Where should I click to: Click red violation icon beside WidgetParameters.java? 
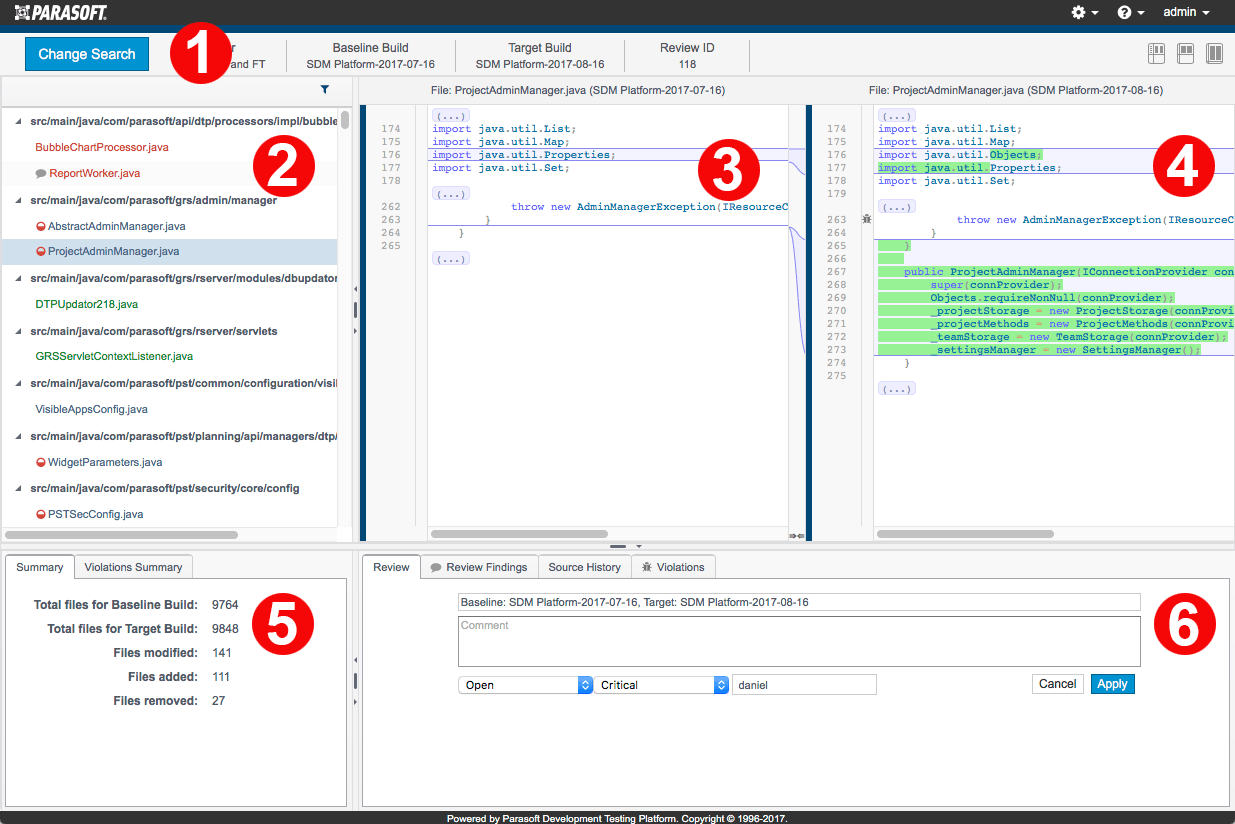pos(41,462)
